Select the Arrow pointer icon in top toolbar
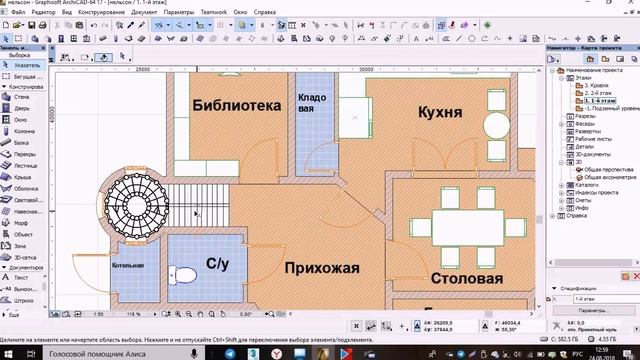The width and height of the screenshot is (640, 360). pyautogui.click(x=6, y=39)
